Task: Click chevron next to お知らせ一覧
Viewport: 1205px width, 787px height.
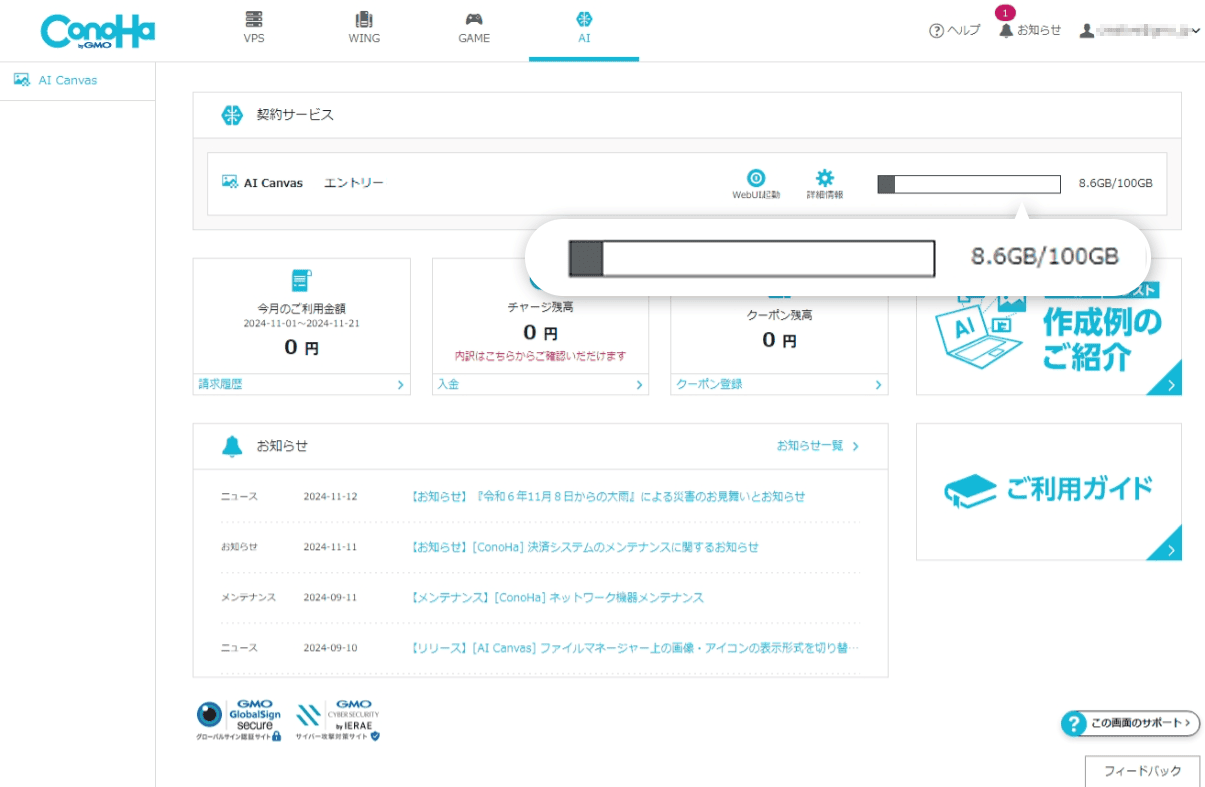Action: tap(855, 446)
